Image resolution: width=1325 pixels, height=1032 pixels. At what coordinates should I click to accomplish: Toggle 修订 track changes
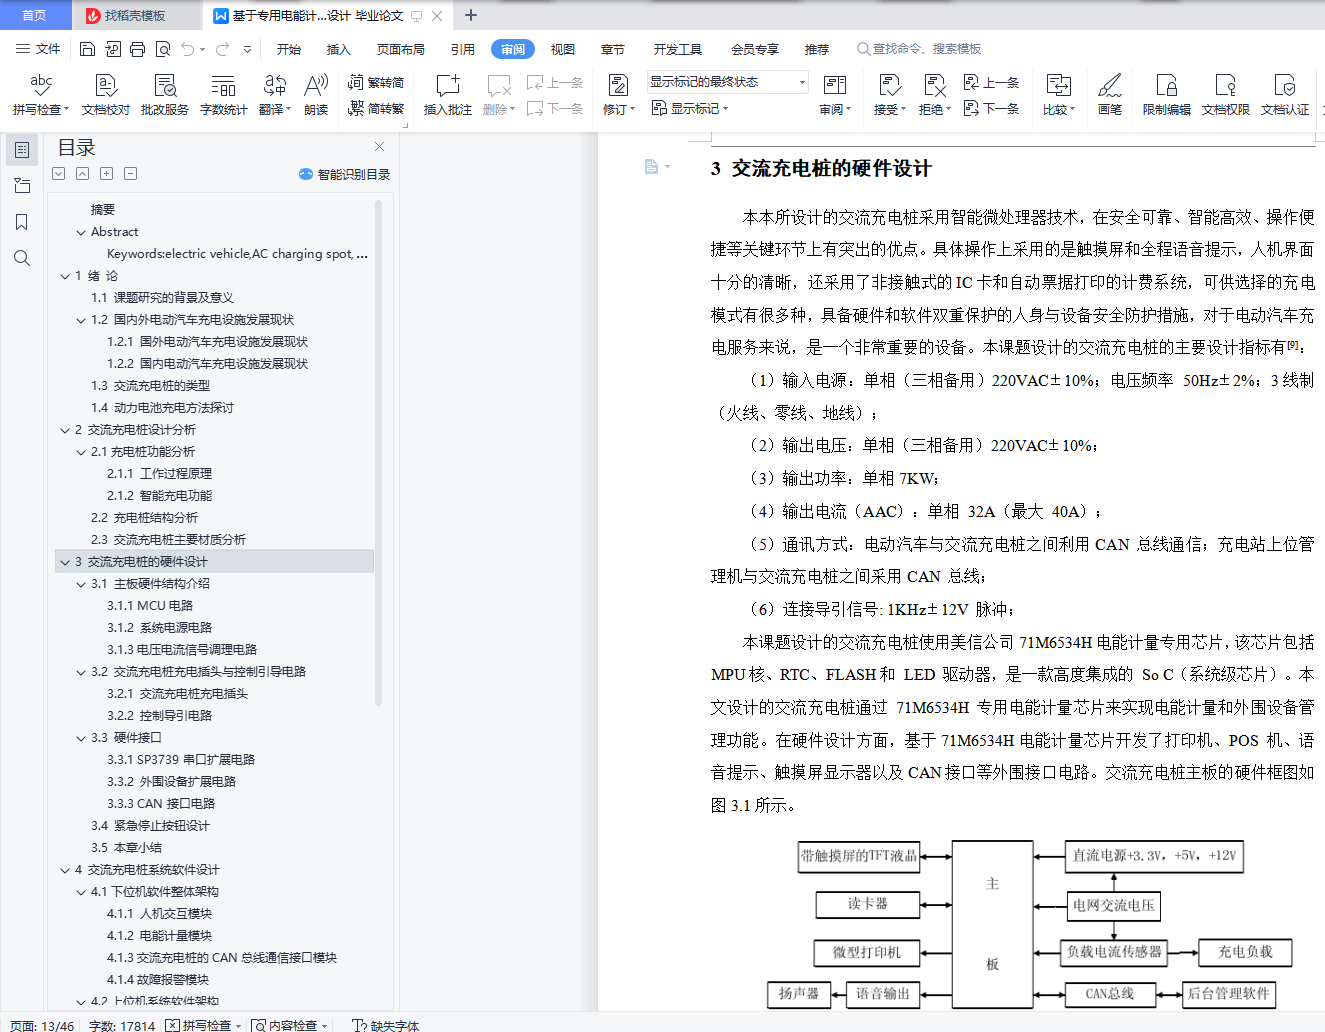[619, 95]
